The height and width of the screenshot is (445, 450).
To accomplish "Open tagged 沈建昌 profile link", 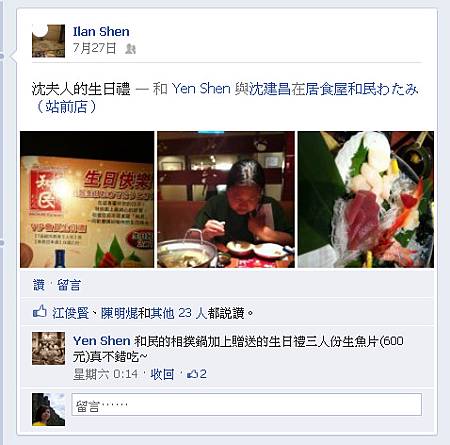I will click(270, 89).
